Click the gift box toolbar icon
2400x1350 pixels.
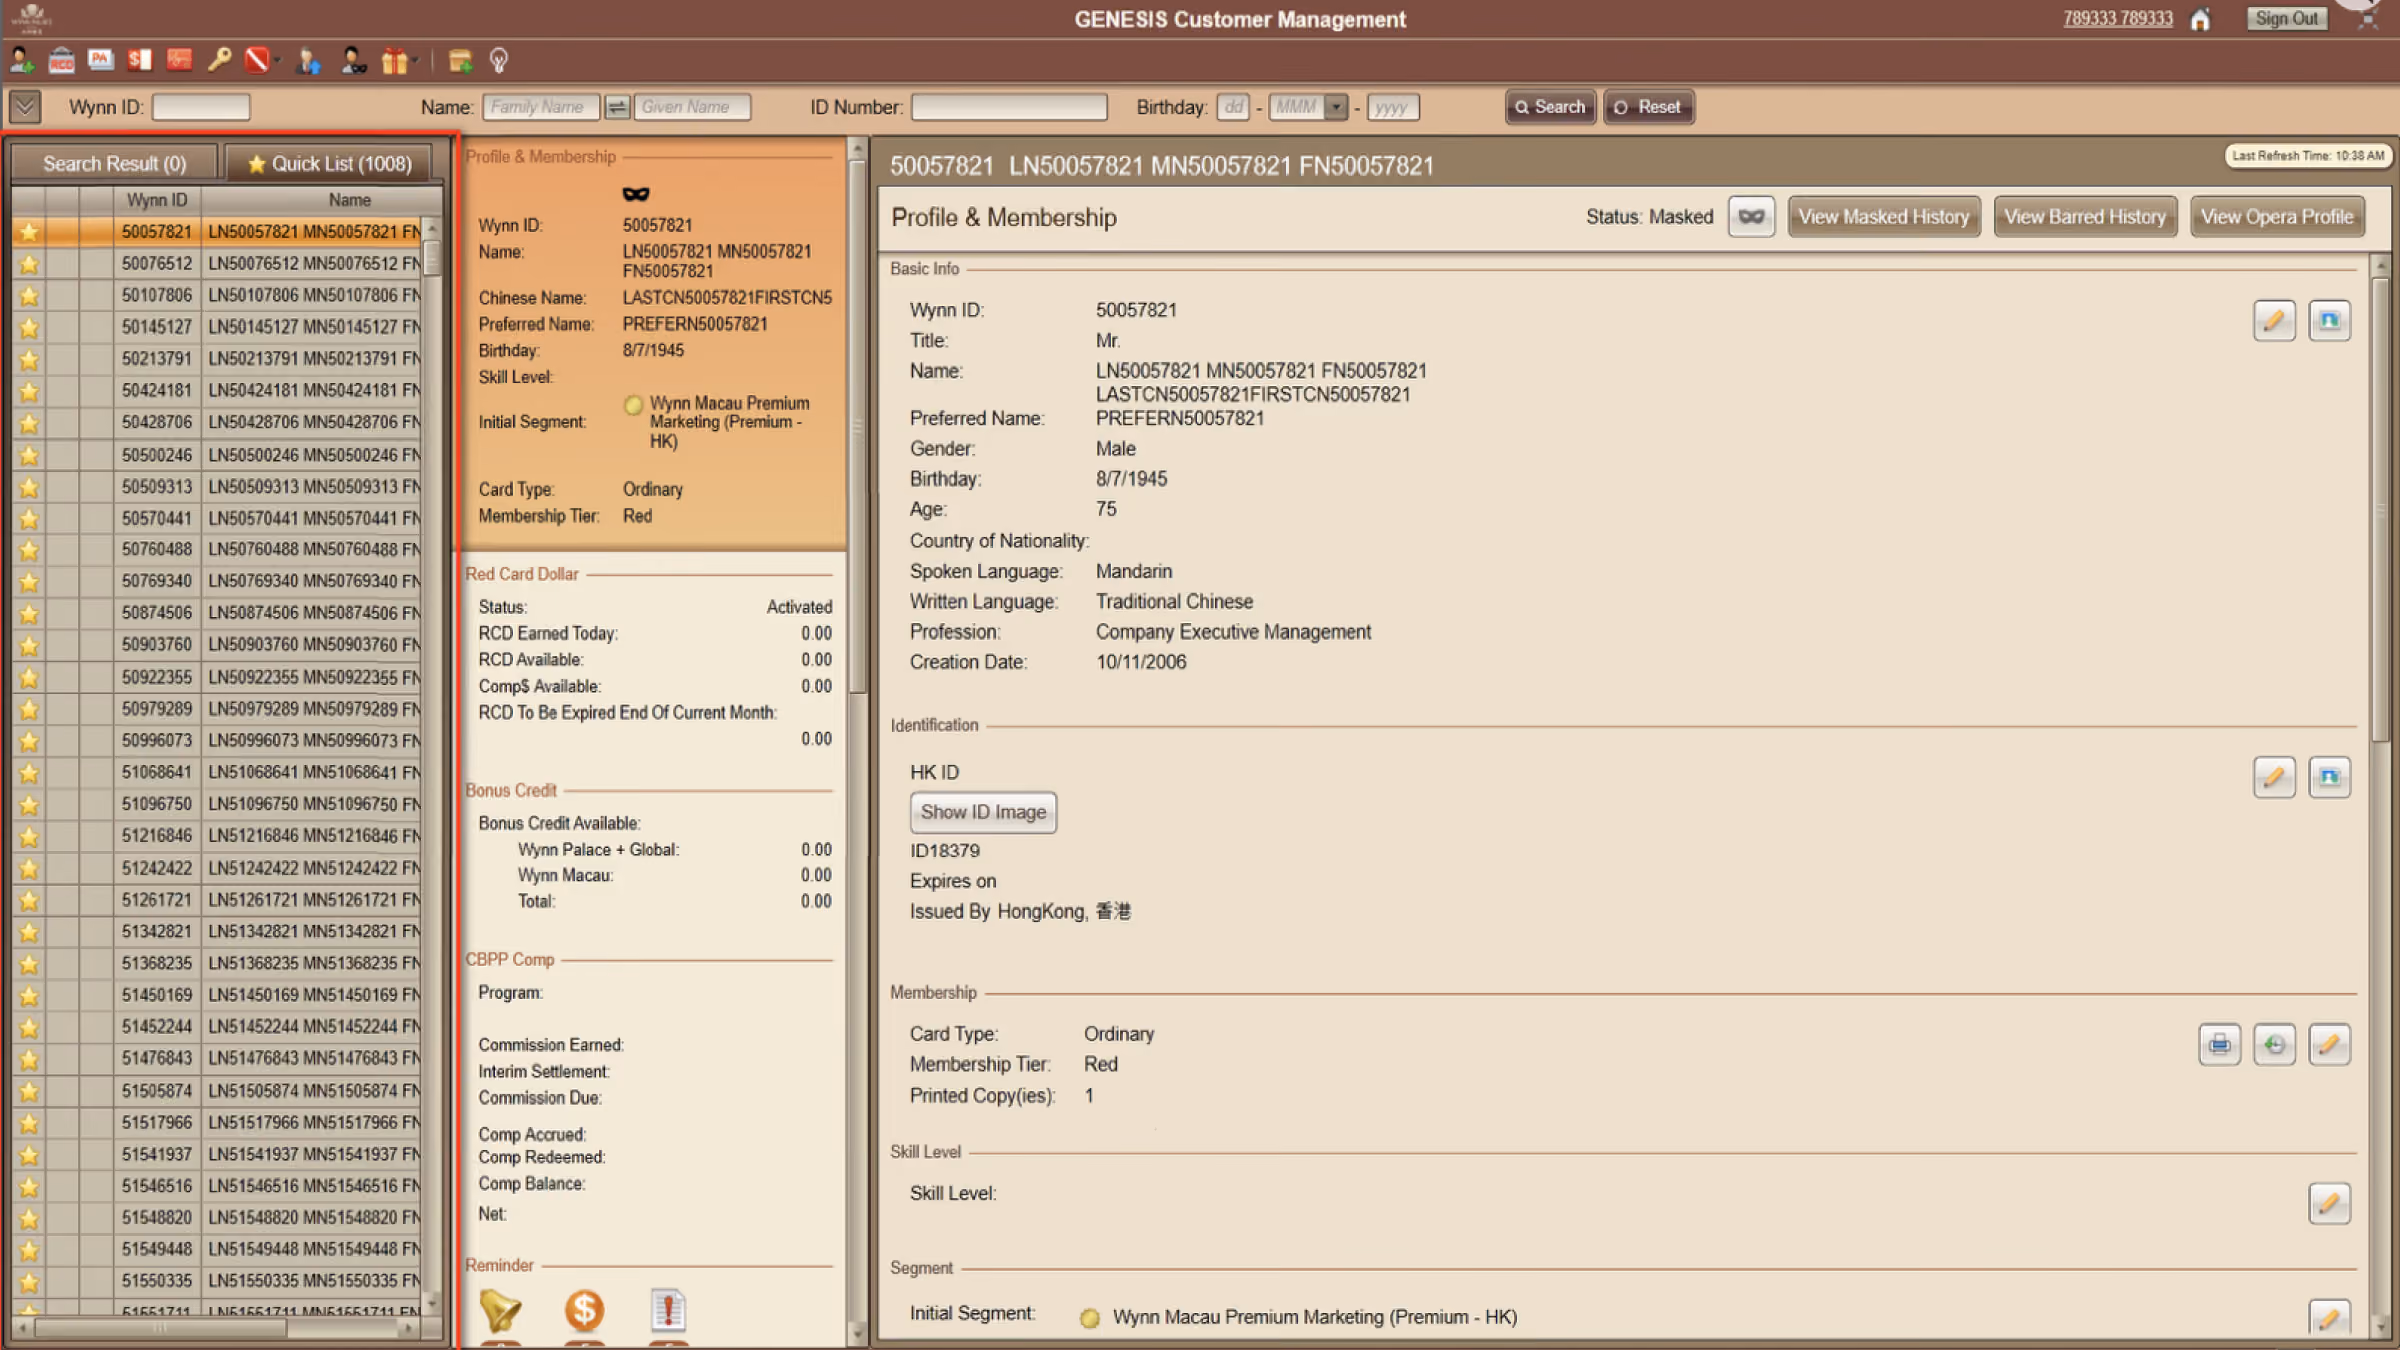394,61
